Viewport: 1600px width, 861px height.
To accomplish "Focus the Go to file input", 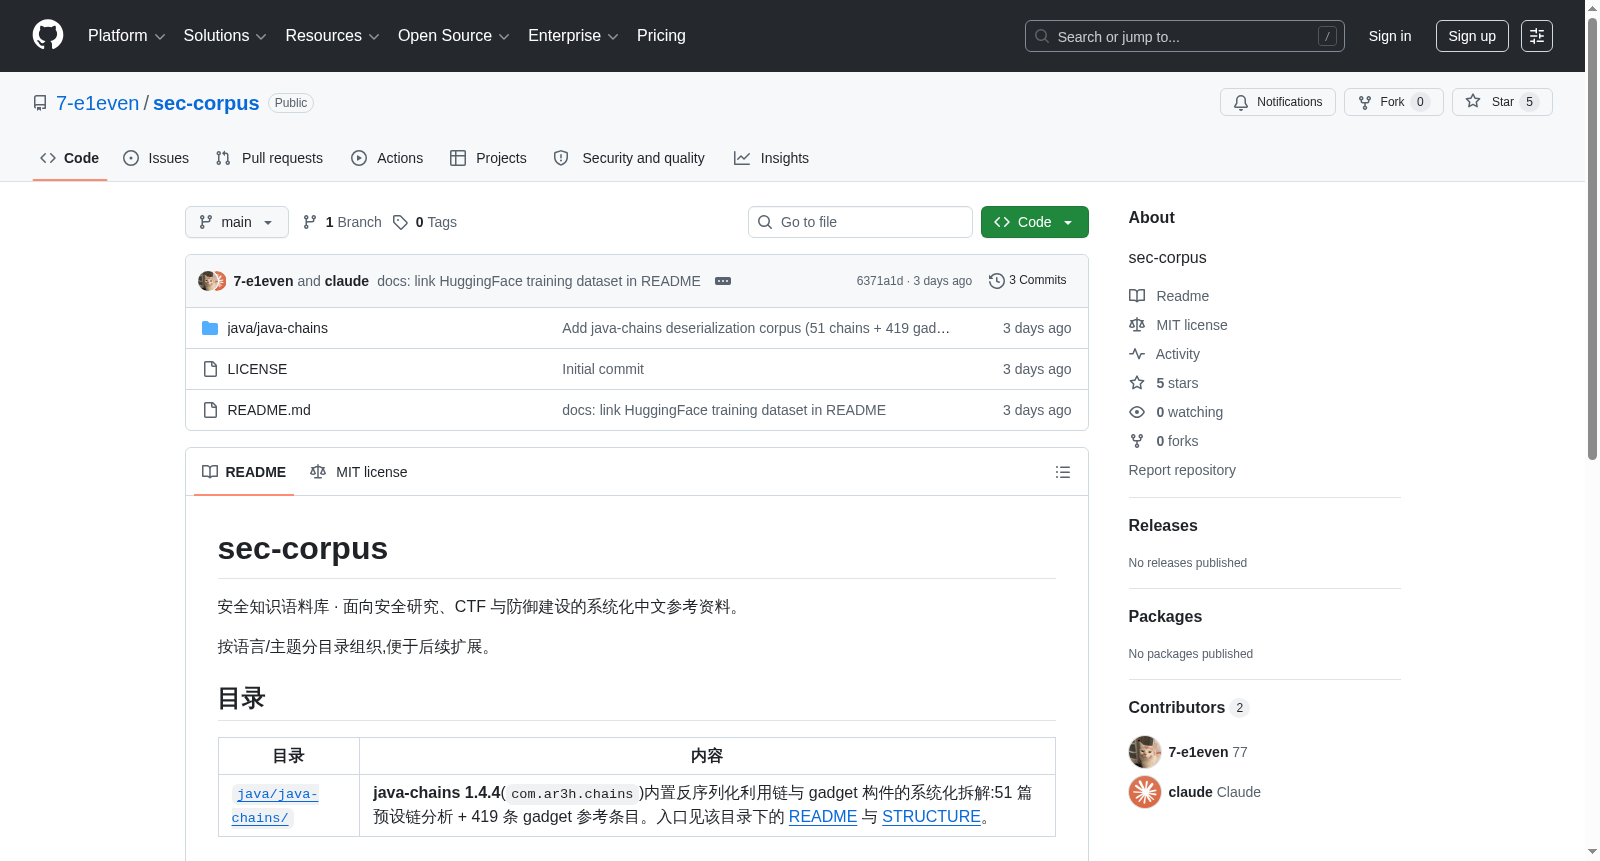I will click(x=860, y=222).
